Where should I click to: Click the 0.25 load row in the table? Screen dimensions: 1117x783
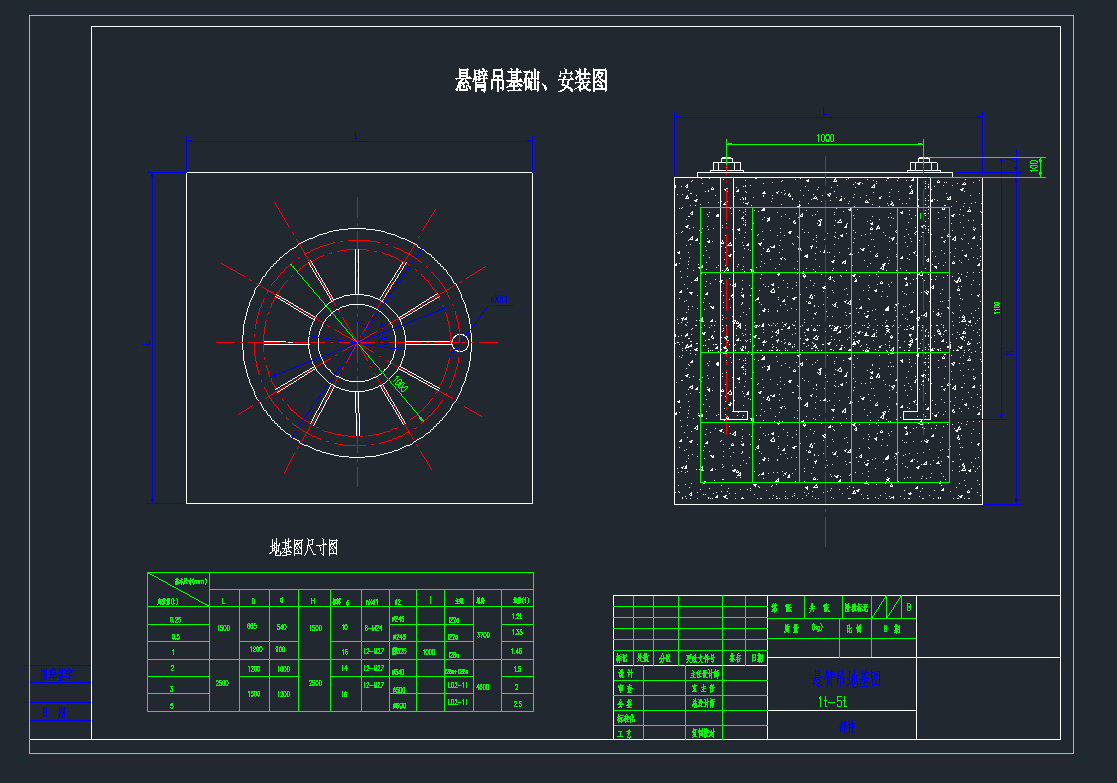click(x=176, y=620)
